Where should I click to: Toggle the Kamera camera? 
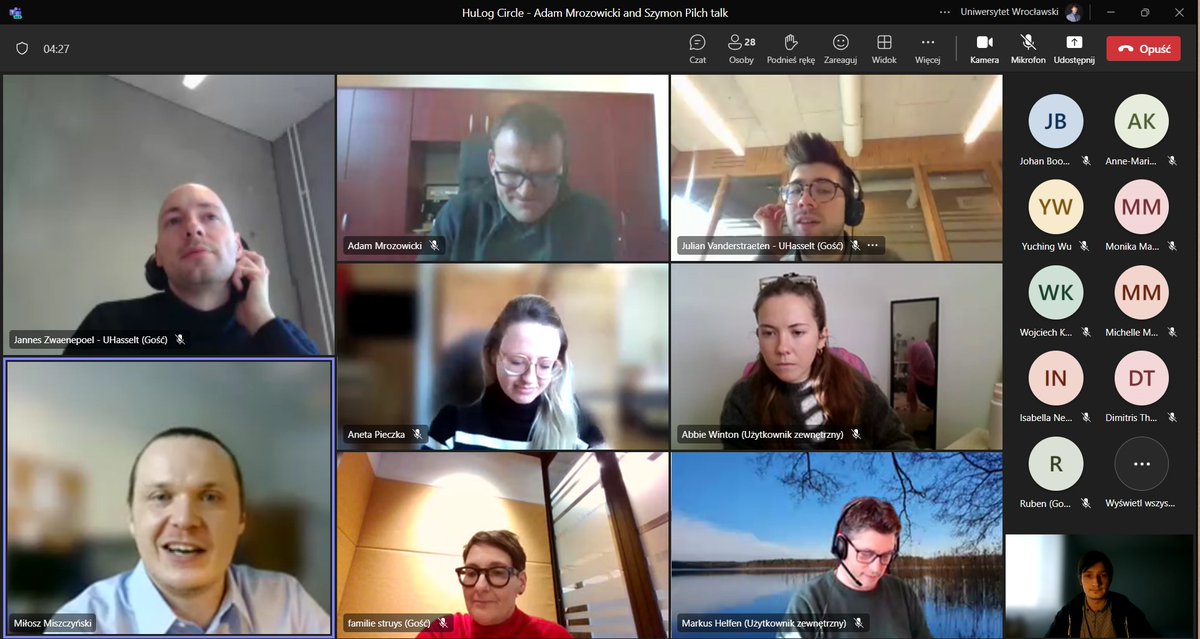click(x=984, y=48)
